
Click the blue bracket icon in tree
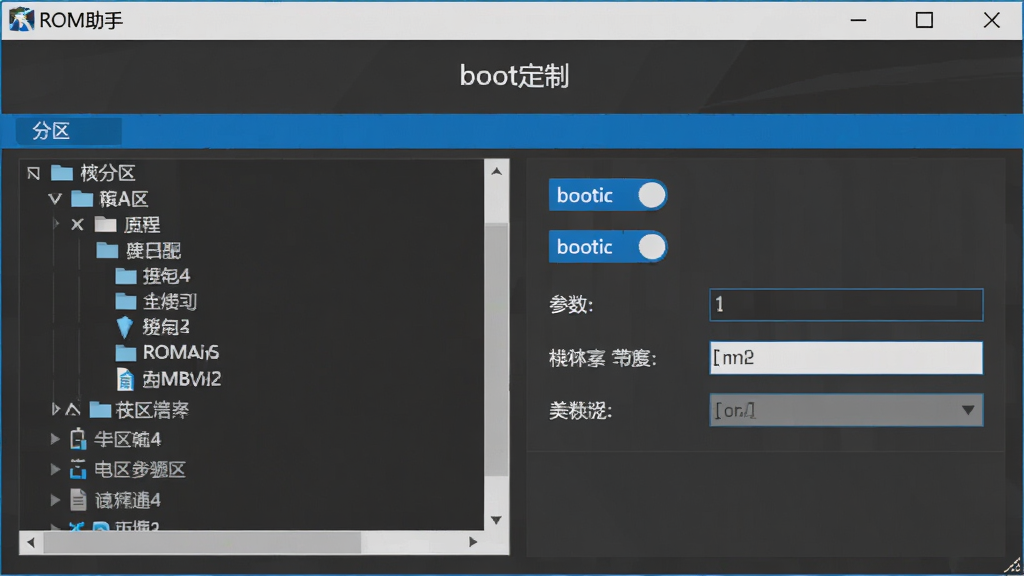(x=78, y=469)
